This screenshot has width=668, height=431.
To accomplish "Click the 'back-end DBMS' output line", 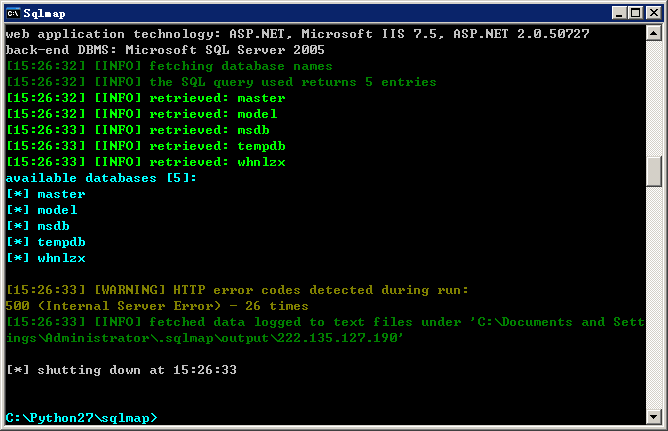I will pos(165,50).
